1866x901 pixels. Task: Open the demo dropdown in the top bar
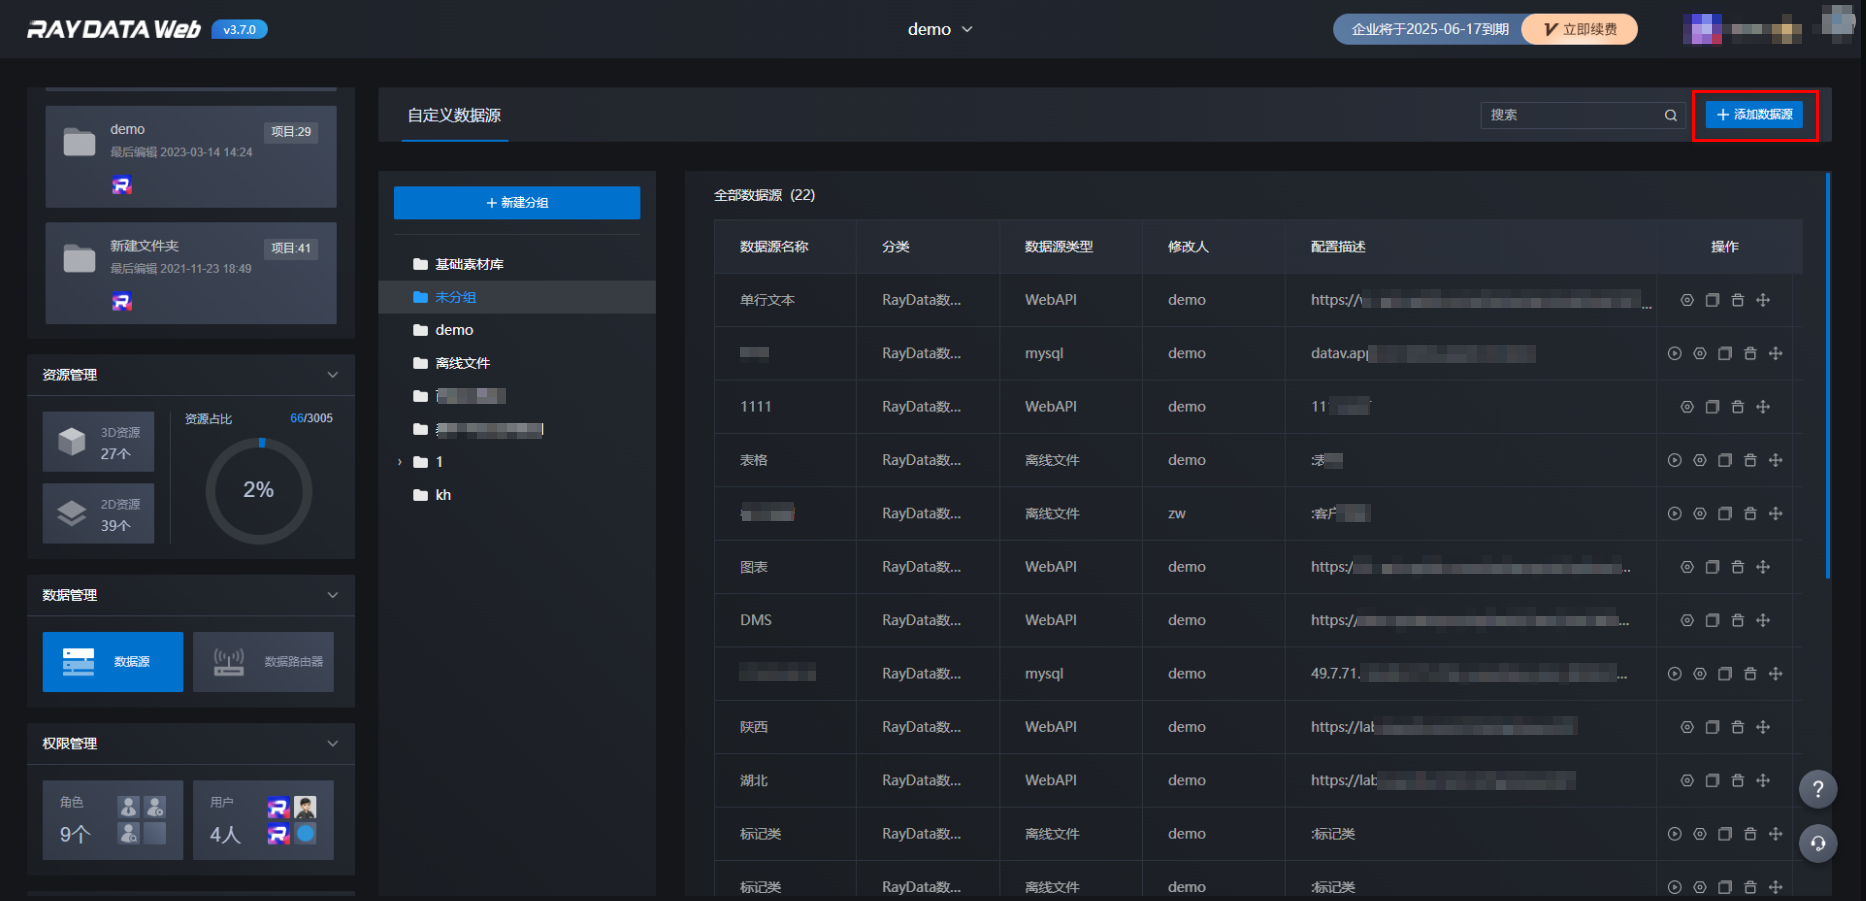(x=939, y=30)
